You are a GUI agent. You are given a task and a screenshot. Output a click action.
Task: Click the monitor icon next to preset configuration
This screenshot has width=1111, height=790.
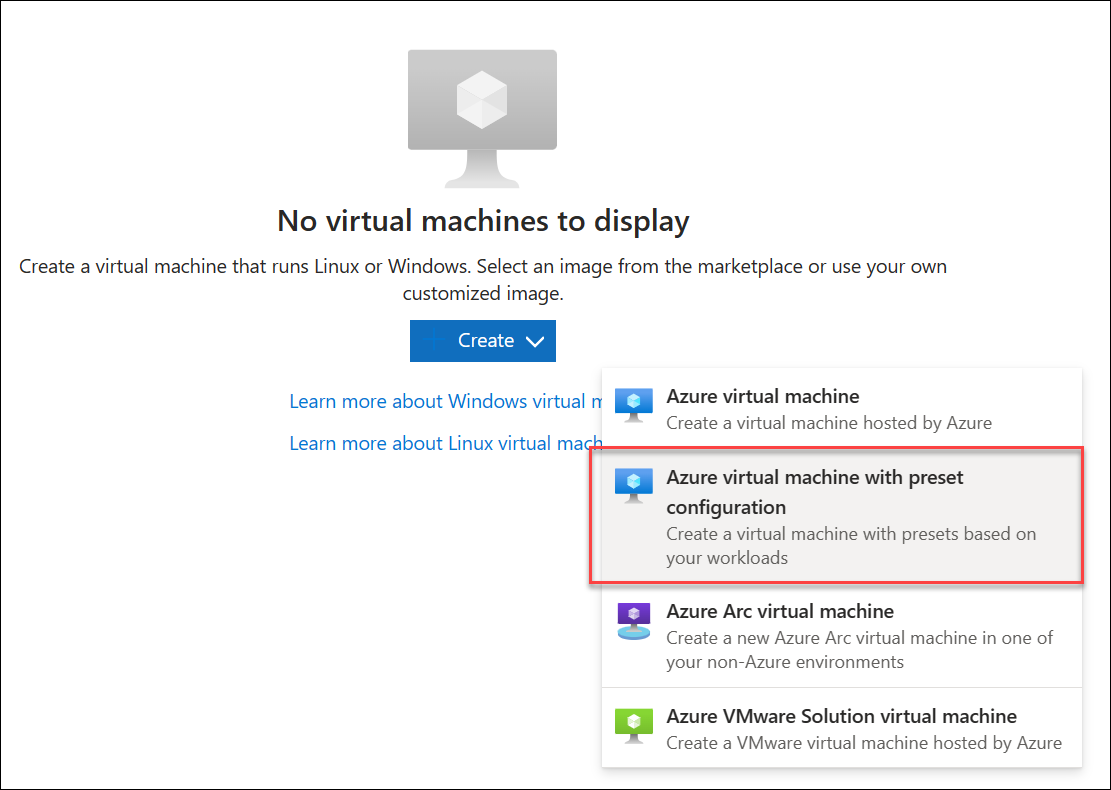click(633, 486)
